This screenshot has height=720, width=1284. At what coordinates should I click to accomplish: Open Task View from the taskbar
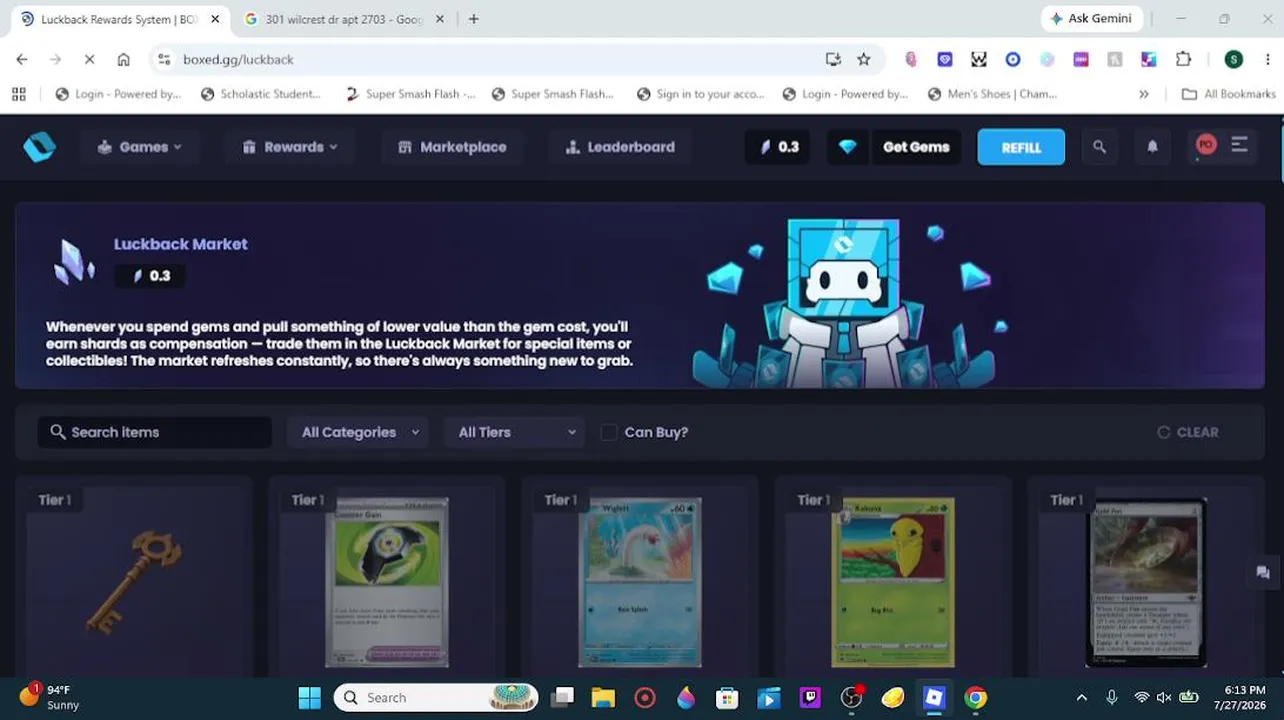pos(563,698)
